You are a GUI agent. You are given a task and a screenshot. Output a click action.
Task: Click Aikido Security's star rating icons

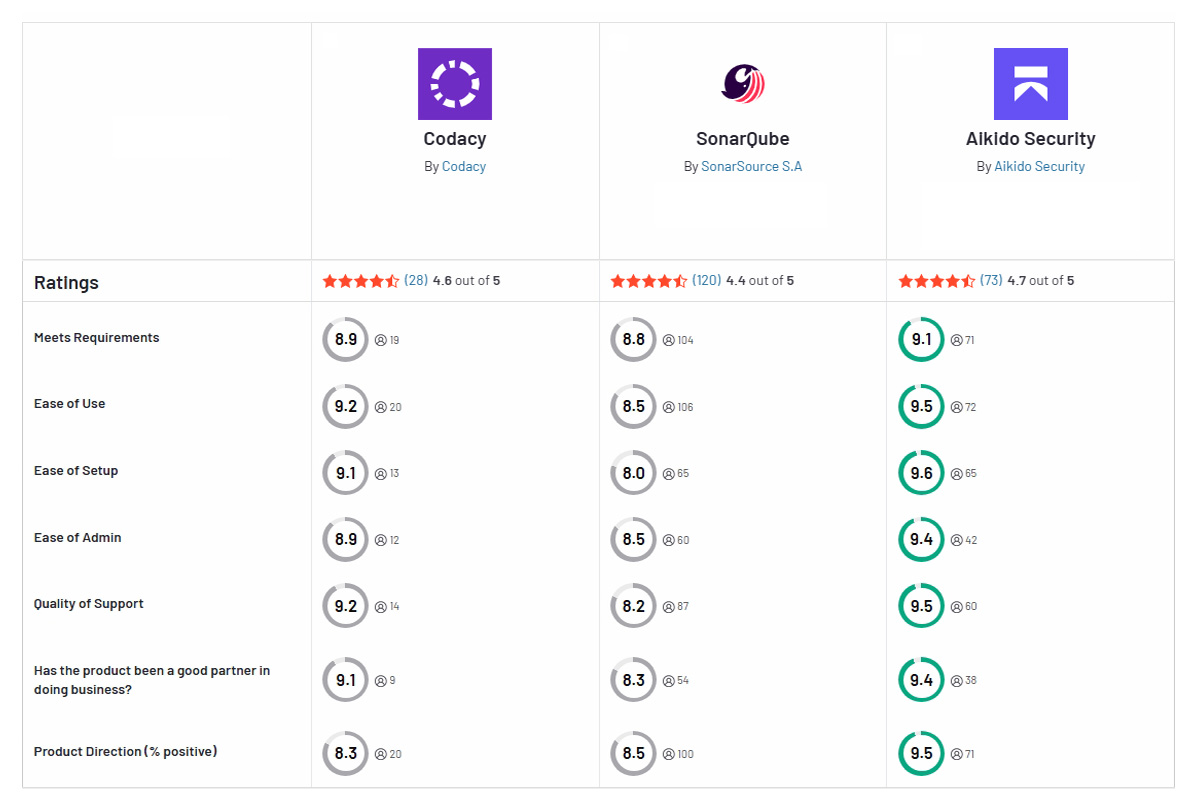pos(937,281)
